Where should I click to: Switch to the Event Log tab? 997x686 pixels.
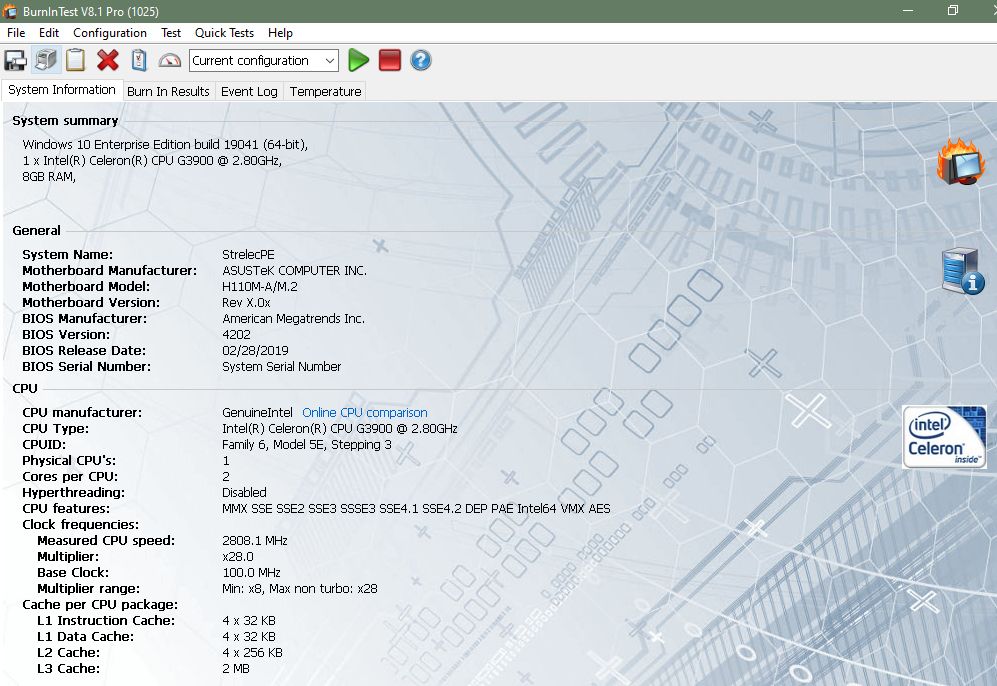click(x=249, y=92)
